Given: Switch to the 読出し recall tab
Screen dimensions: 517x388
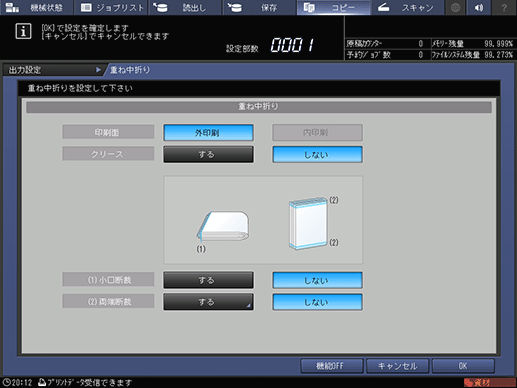Looking at the screenshot, I should (185, 7).
